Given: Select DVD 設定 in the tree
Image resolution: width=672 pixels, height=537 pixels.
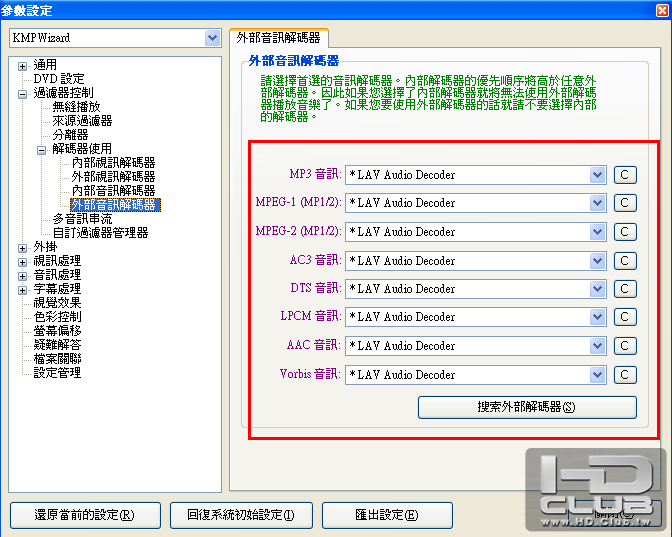Looking at the screenshot, I should 59,79.
